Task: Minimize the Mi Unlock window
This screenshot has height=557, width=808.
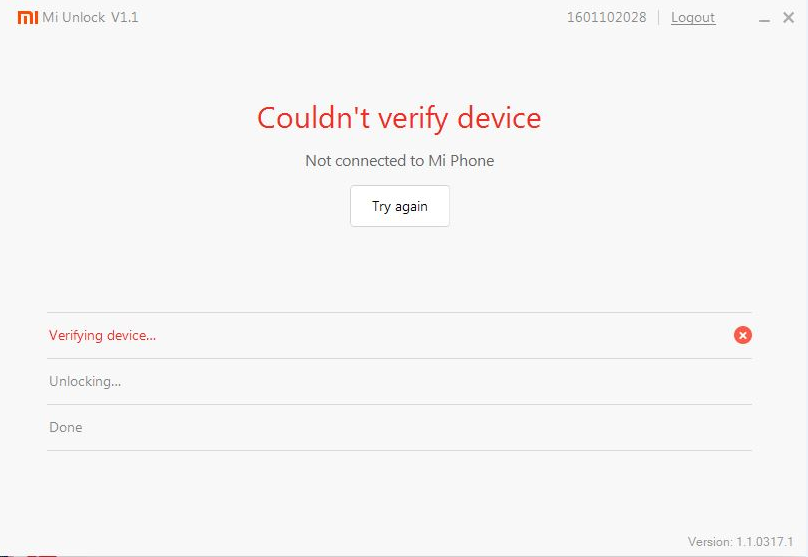Action: (x=764, y=21)
